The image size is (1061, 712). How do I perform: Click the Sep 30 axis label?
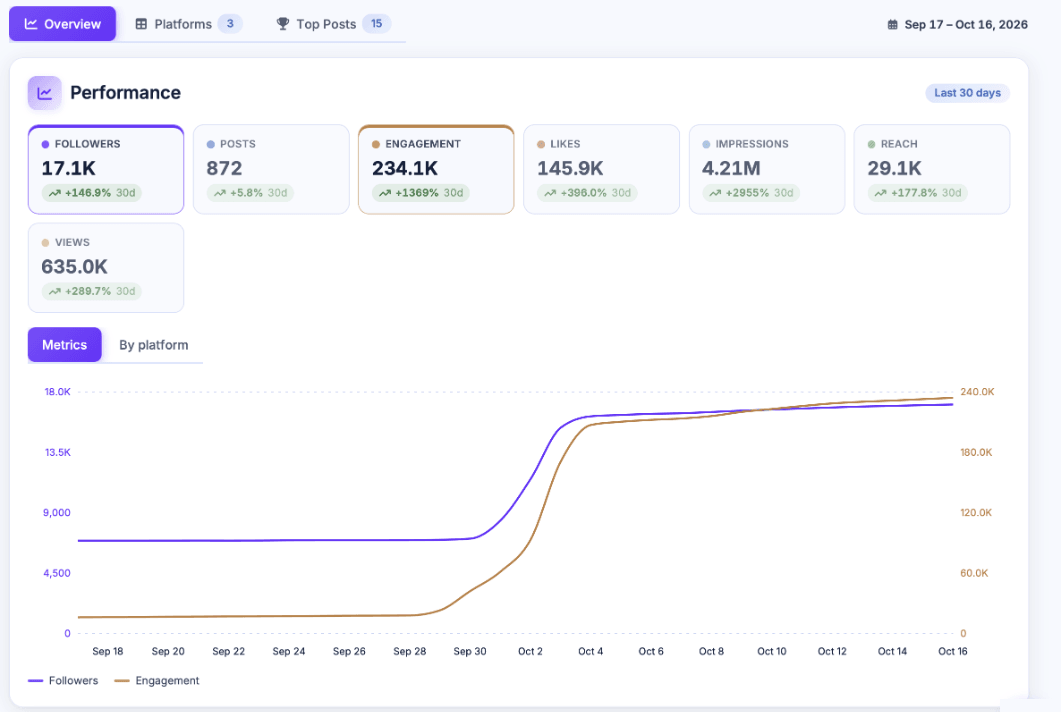pyautogui.click(x=470, y=651)
